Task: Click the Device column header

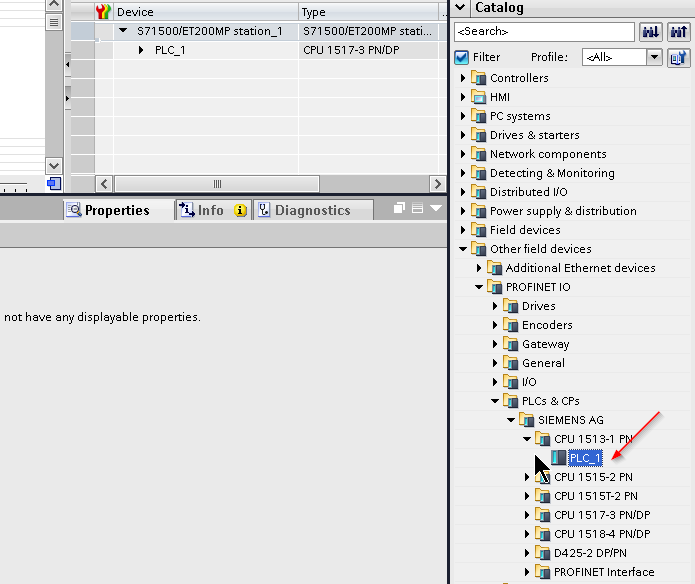Action: pyautogui.click(x=205, y=12)
